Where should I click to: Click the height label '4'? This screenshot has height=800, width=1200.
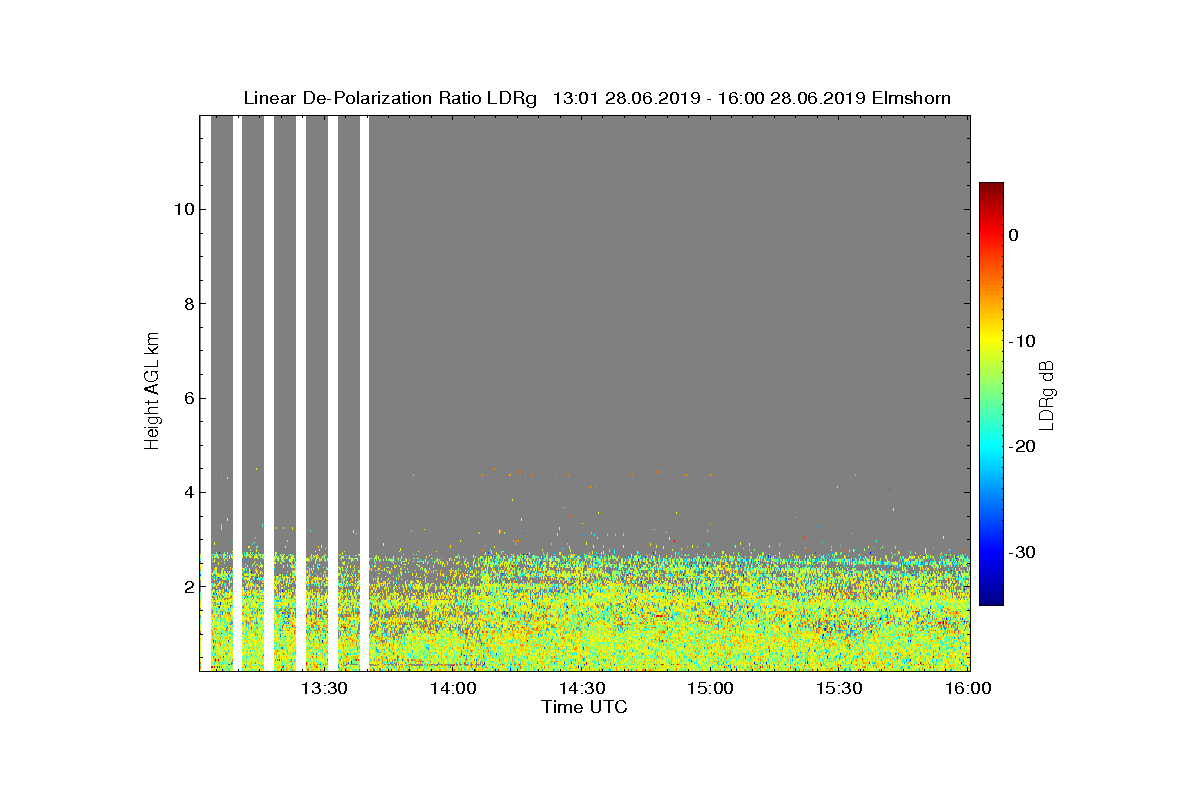(187, 492)
